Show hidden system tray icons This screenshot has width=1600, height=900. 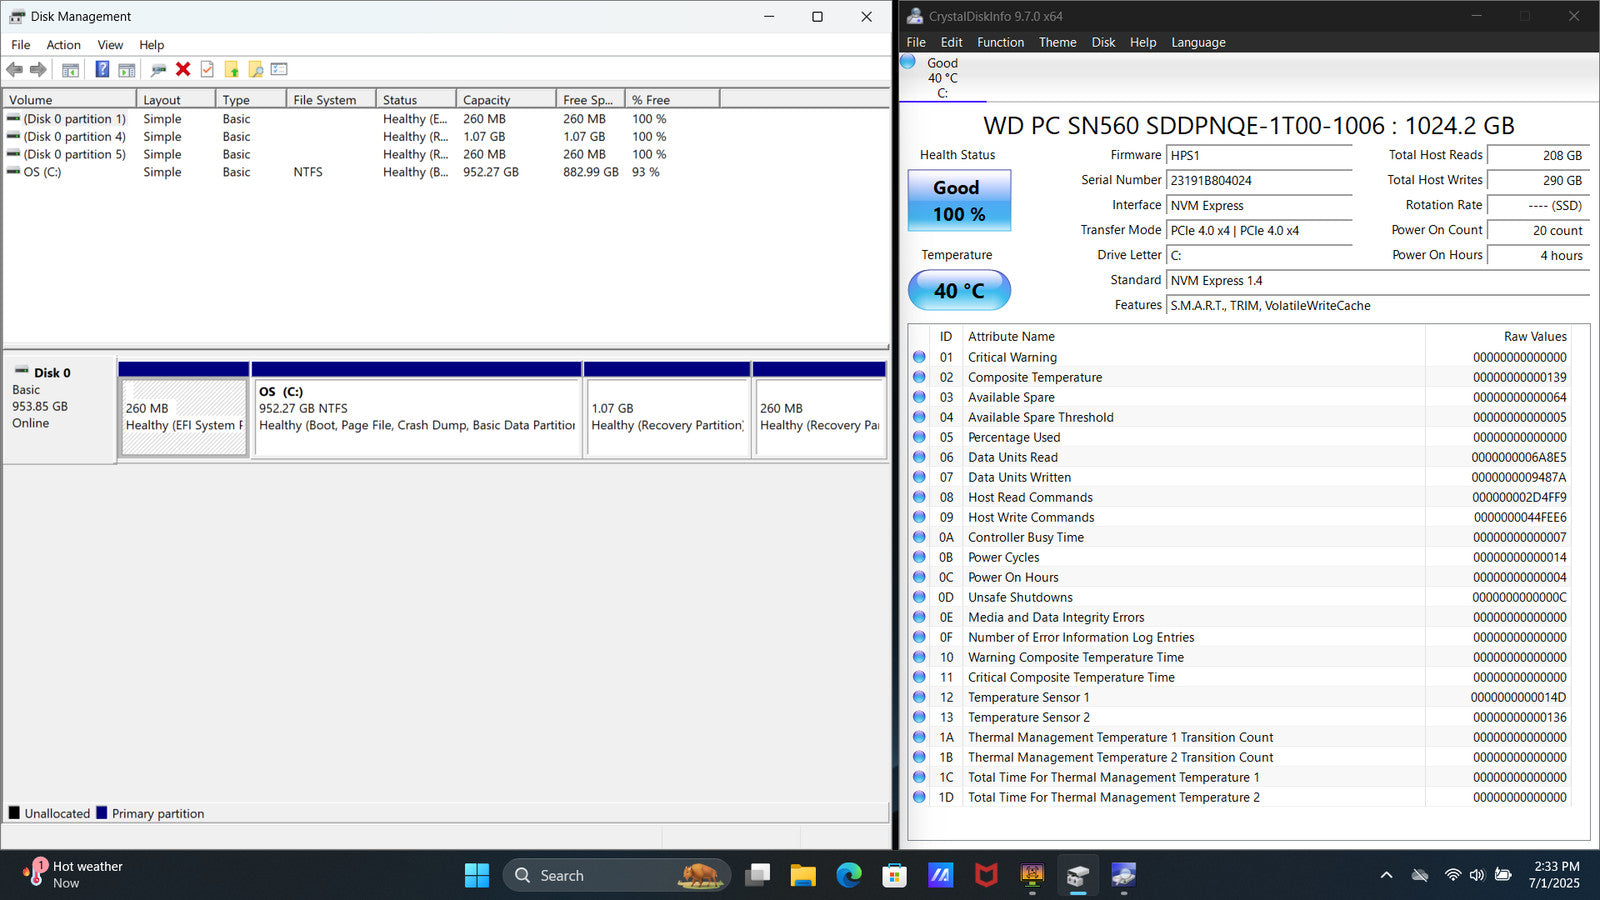[x=1386, y=875]
